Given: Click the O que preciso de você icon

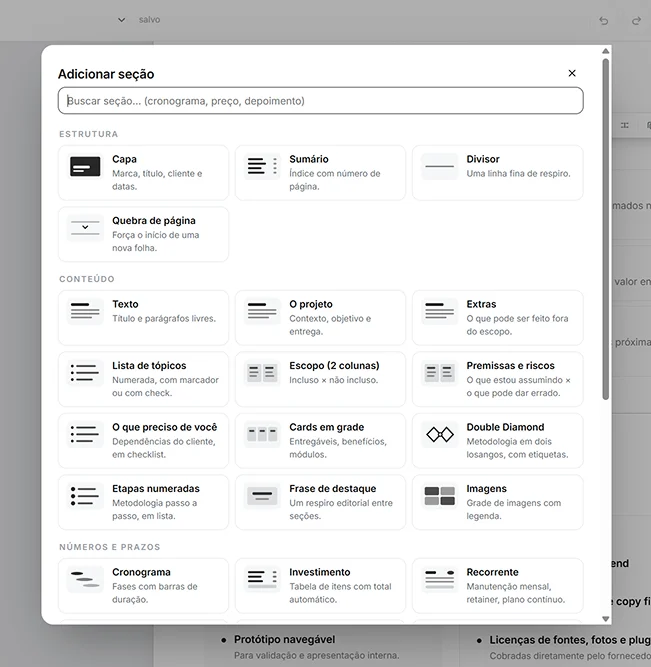Looking at the screenshot, I should 85,434.
